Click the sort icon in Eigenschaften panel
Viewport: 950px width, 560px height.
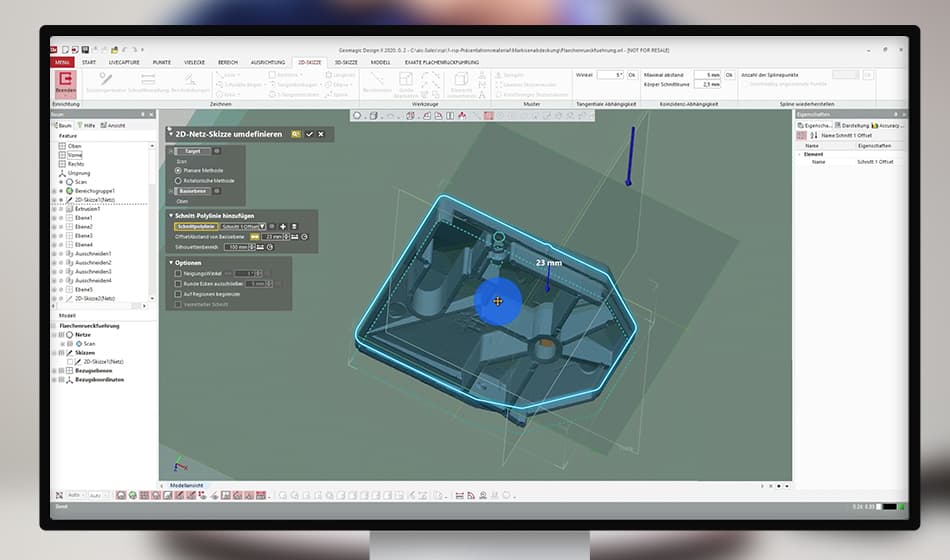pyautogui.click(x=813, y=135)
